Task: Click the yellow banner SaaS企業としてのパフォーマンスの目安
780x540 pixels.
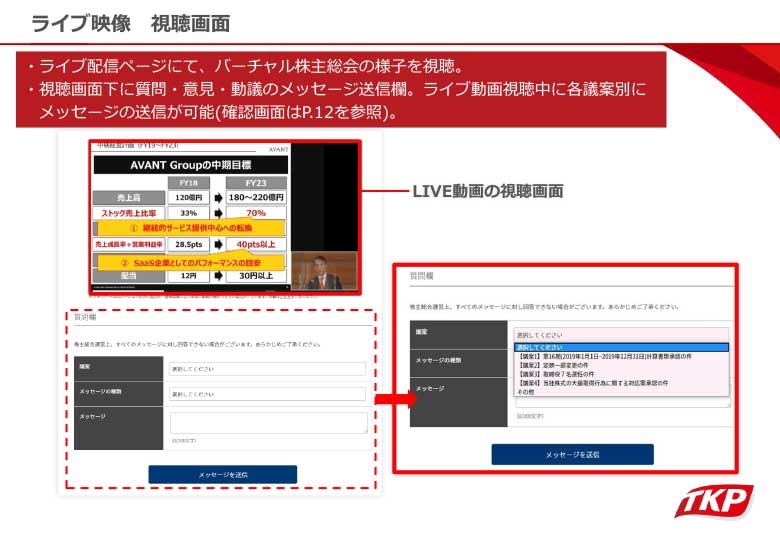Action: tap(192, 263)
